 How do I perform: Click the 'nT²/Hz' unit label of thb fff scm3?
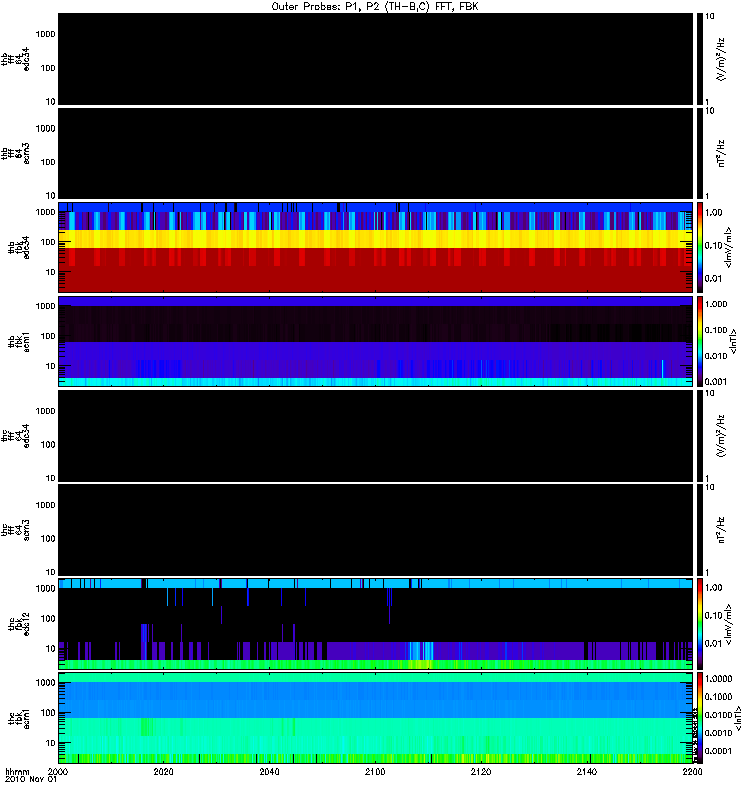[x=721, y=154]
